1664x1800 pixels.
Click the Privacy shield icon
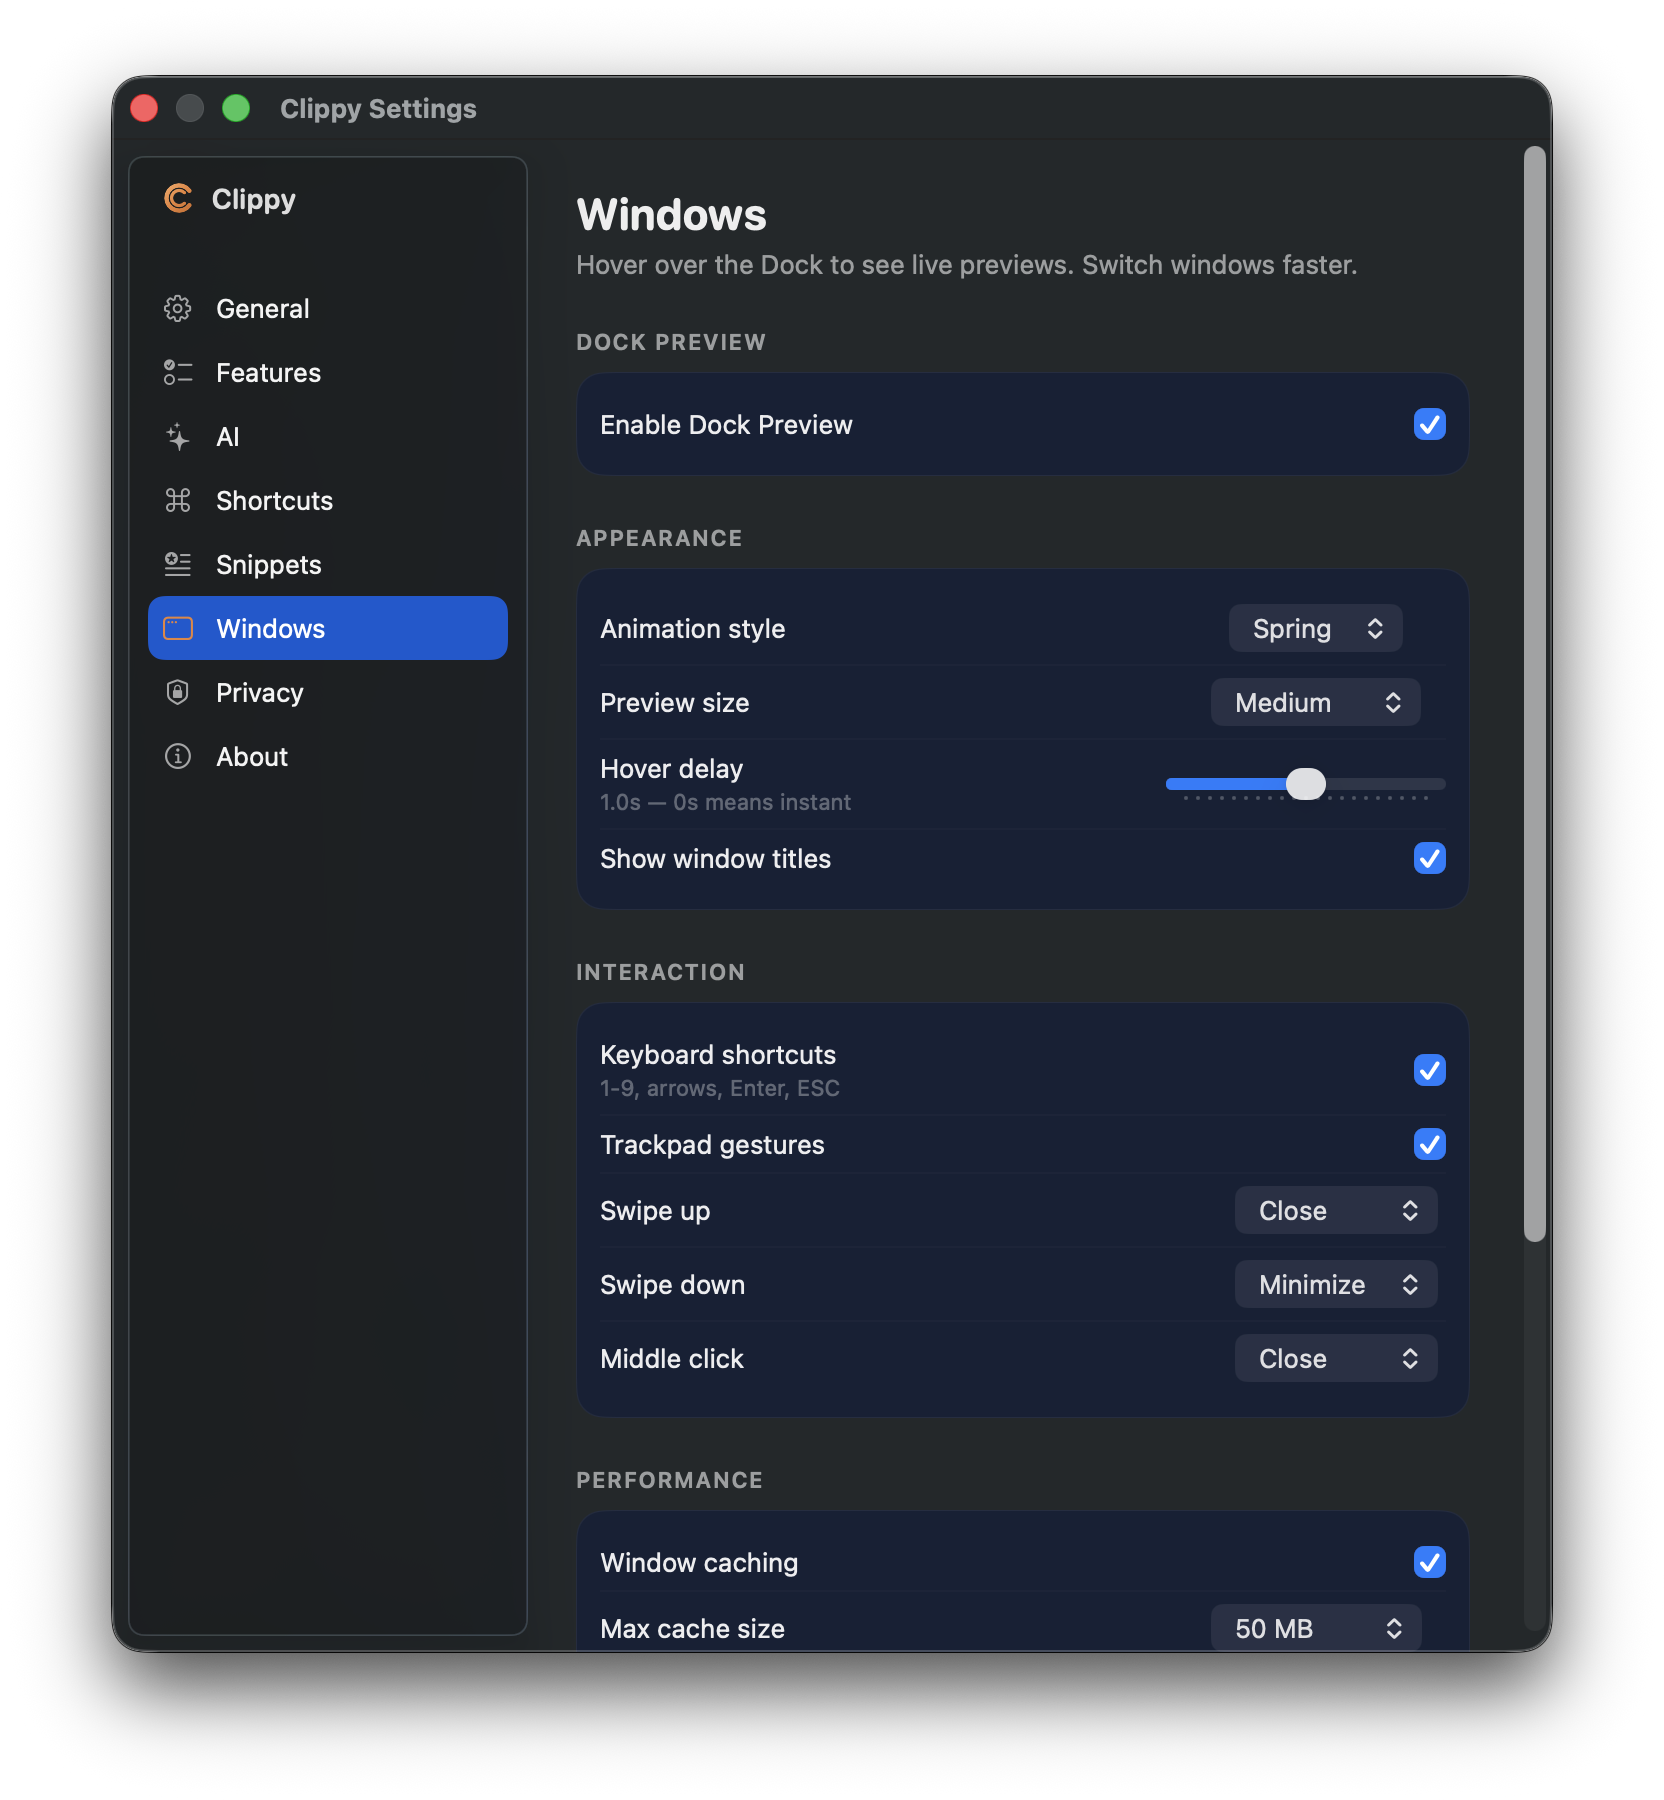[x=178, y=693]
